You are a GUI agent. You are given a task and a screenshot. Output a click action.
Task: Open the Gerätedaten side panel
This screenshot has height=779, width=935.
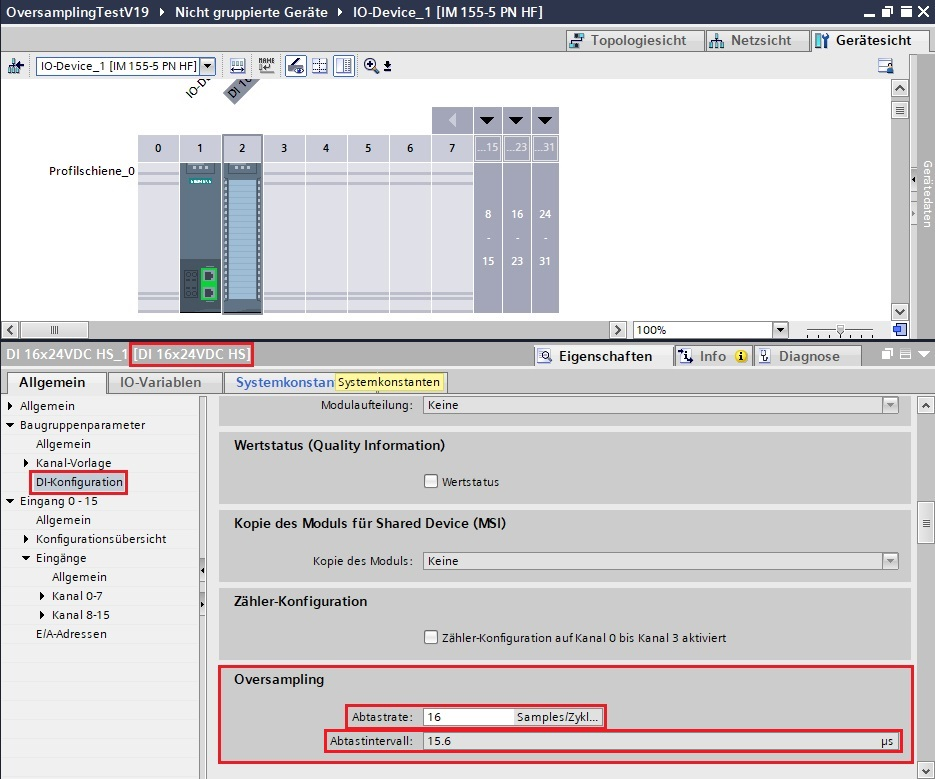pyautogui.click(x=927, y=194)
